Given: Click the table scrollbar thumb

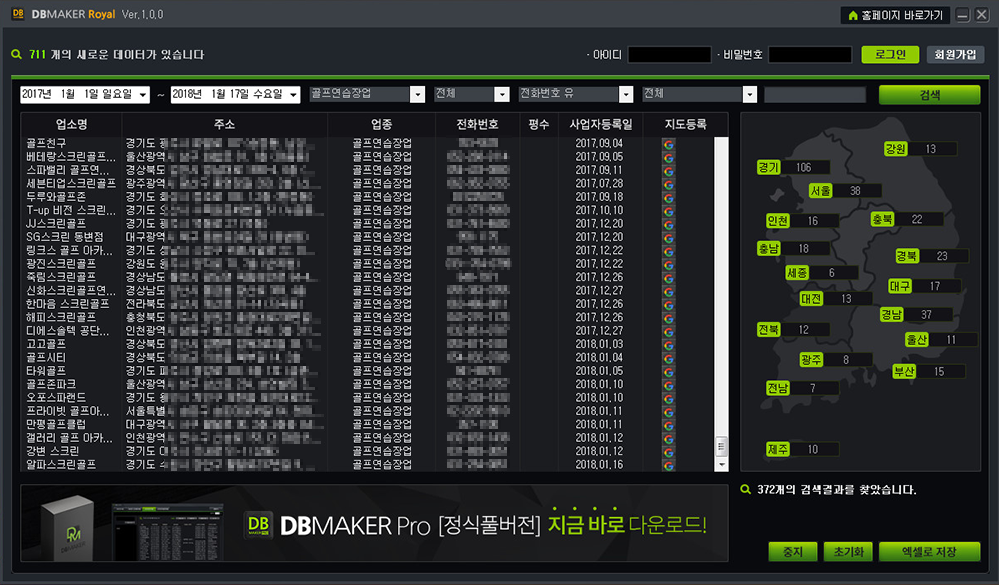Looking at the screenshot, I should pos(721,446).
